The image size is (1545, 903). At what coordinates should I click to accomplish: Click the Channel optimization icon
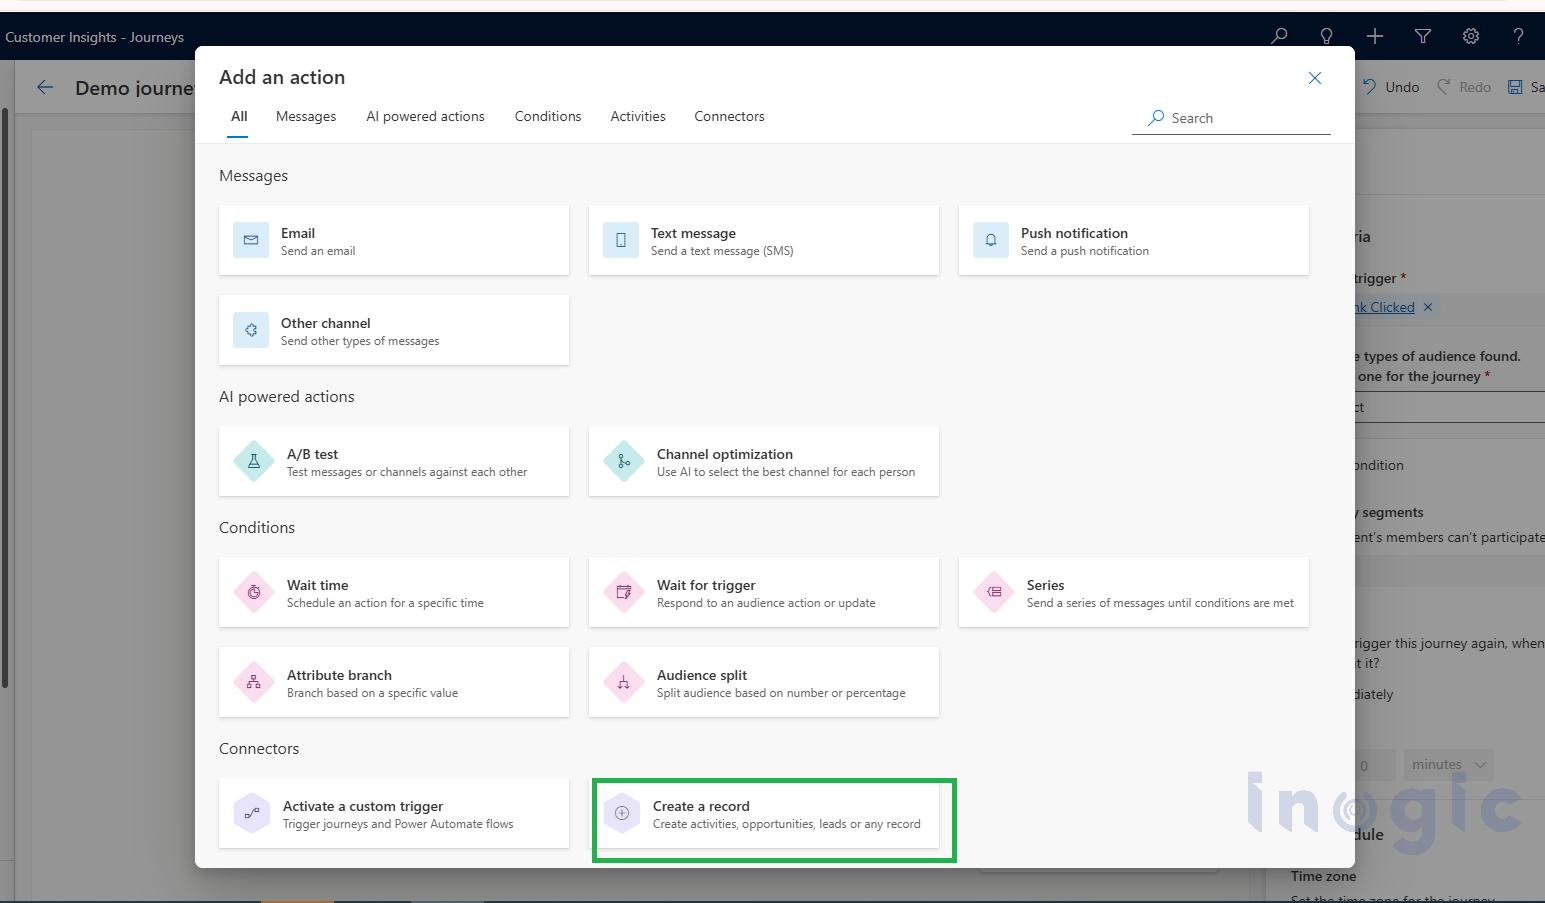pos(624,461)
